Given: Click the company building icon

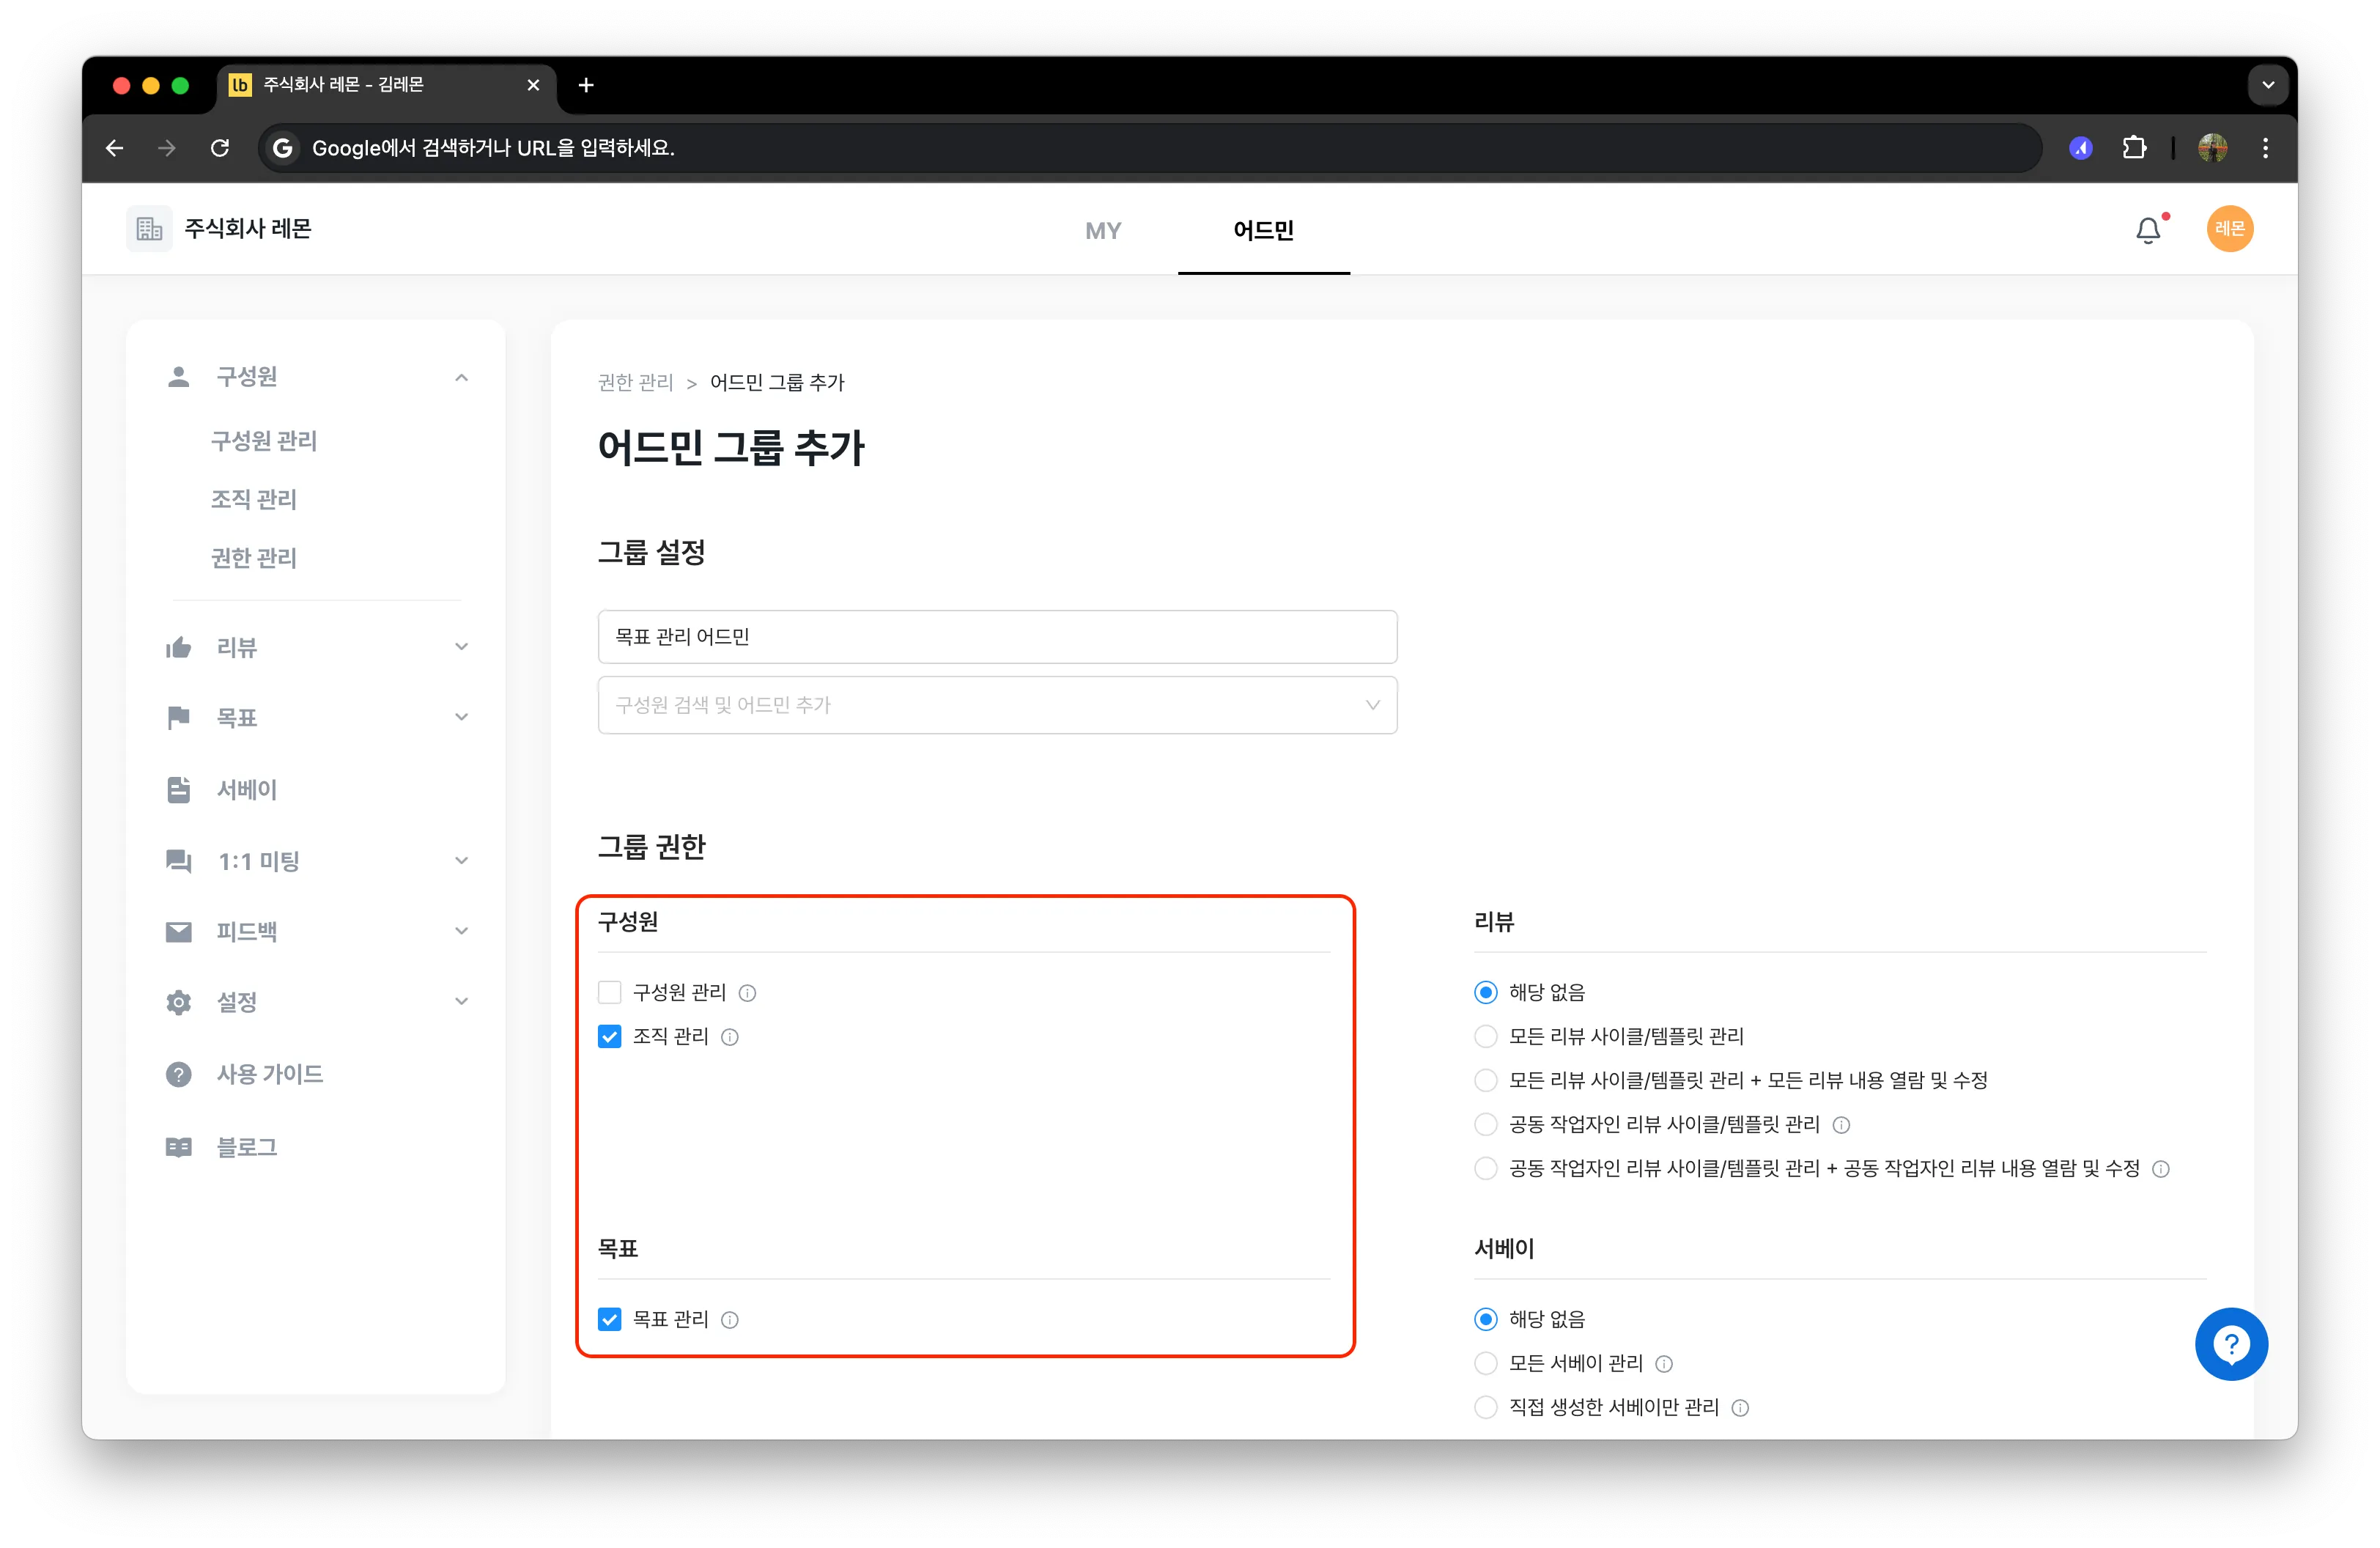Looking at the screenshot, I should pos(149,229).
